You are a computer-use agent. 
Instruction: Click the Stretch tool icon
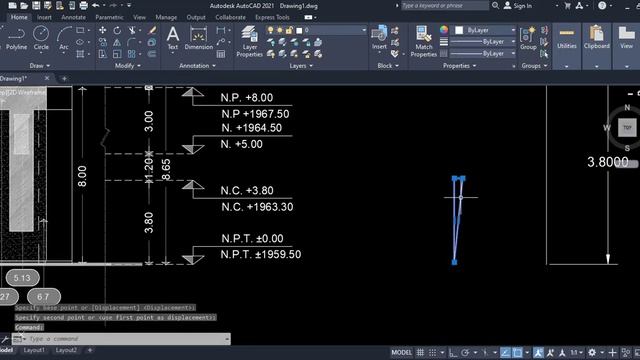pos(102,54)
